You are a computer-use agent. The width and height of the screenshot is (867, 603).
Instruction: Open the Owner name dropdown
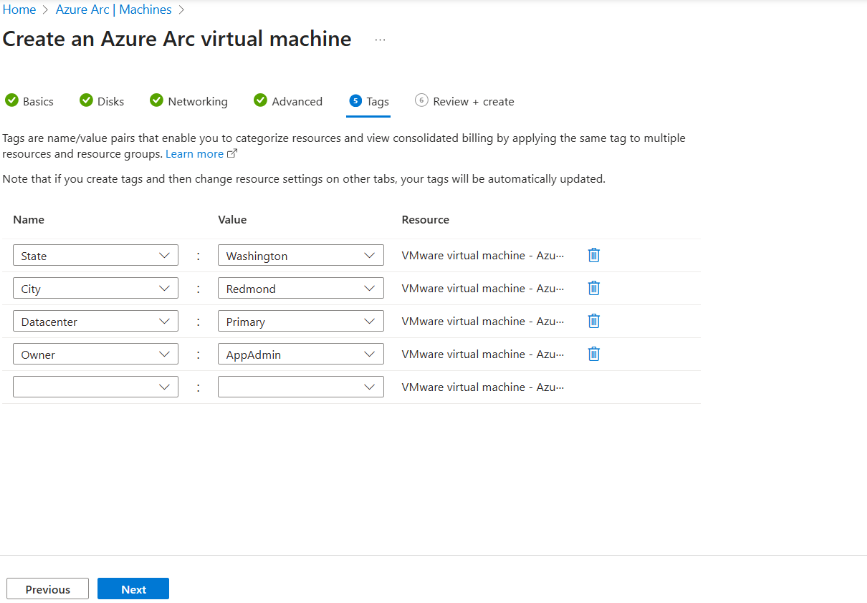coord(165,355)
